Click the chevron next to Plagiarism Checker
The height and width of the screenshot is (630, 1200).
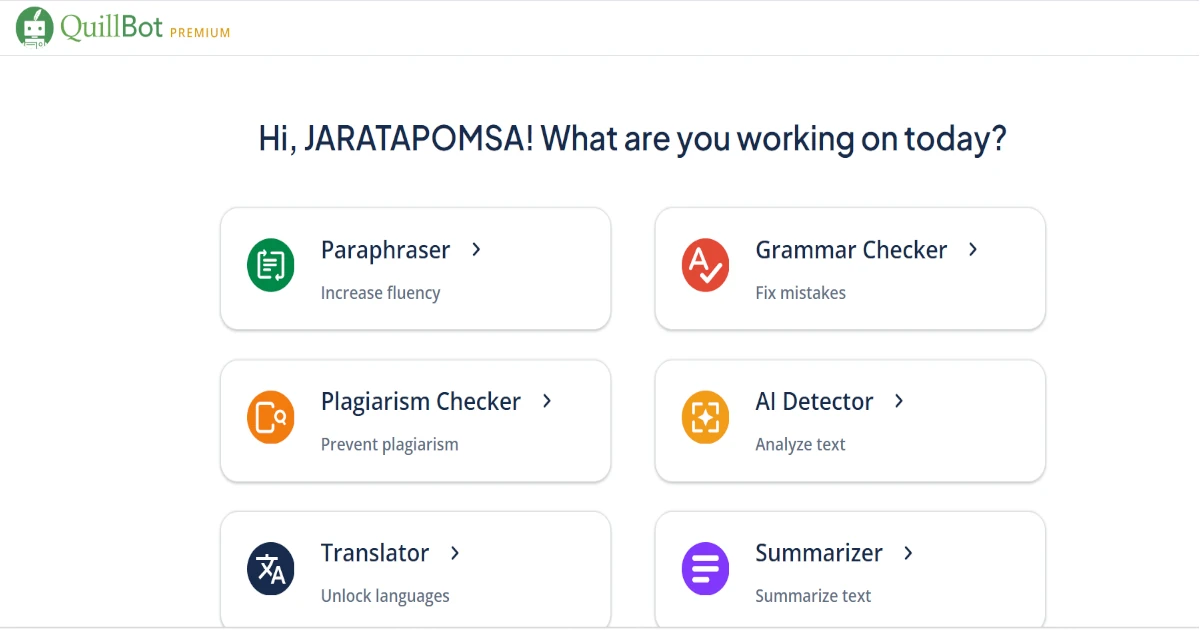[547, 401]
